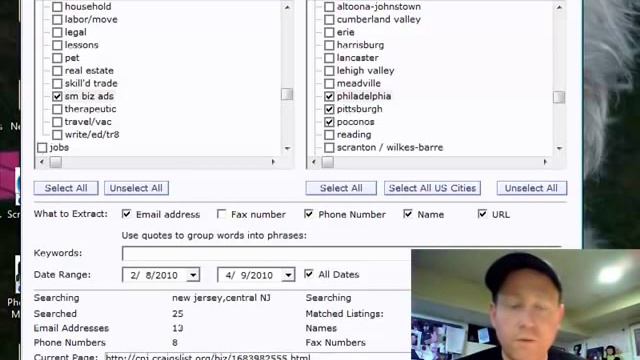Click the Phone Numbers count 8
This screenshot has height=360, width=640.
coord(175,342)
